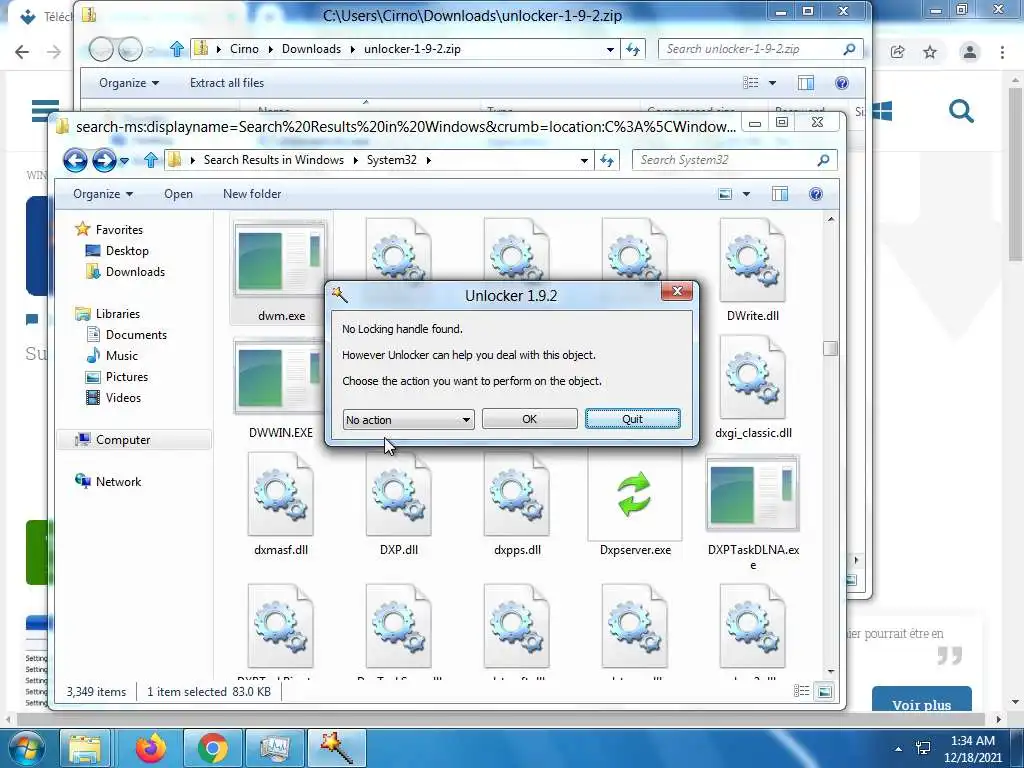The height and width of the screenshot is (768, 1024).
Task: Open help in zip window
Action: (x=842, y=83)
